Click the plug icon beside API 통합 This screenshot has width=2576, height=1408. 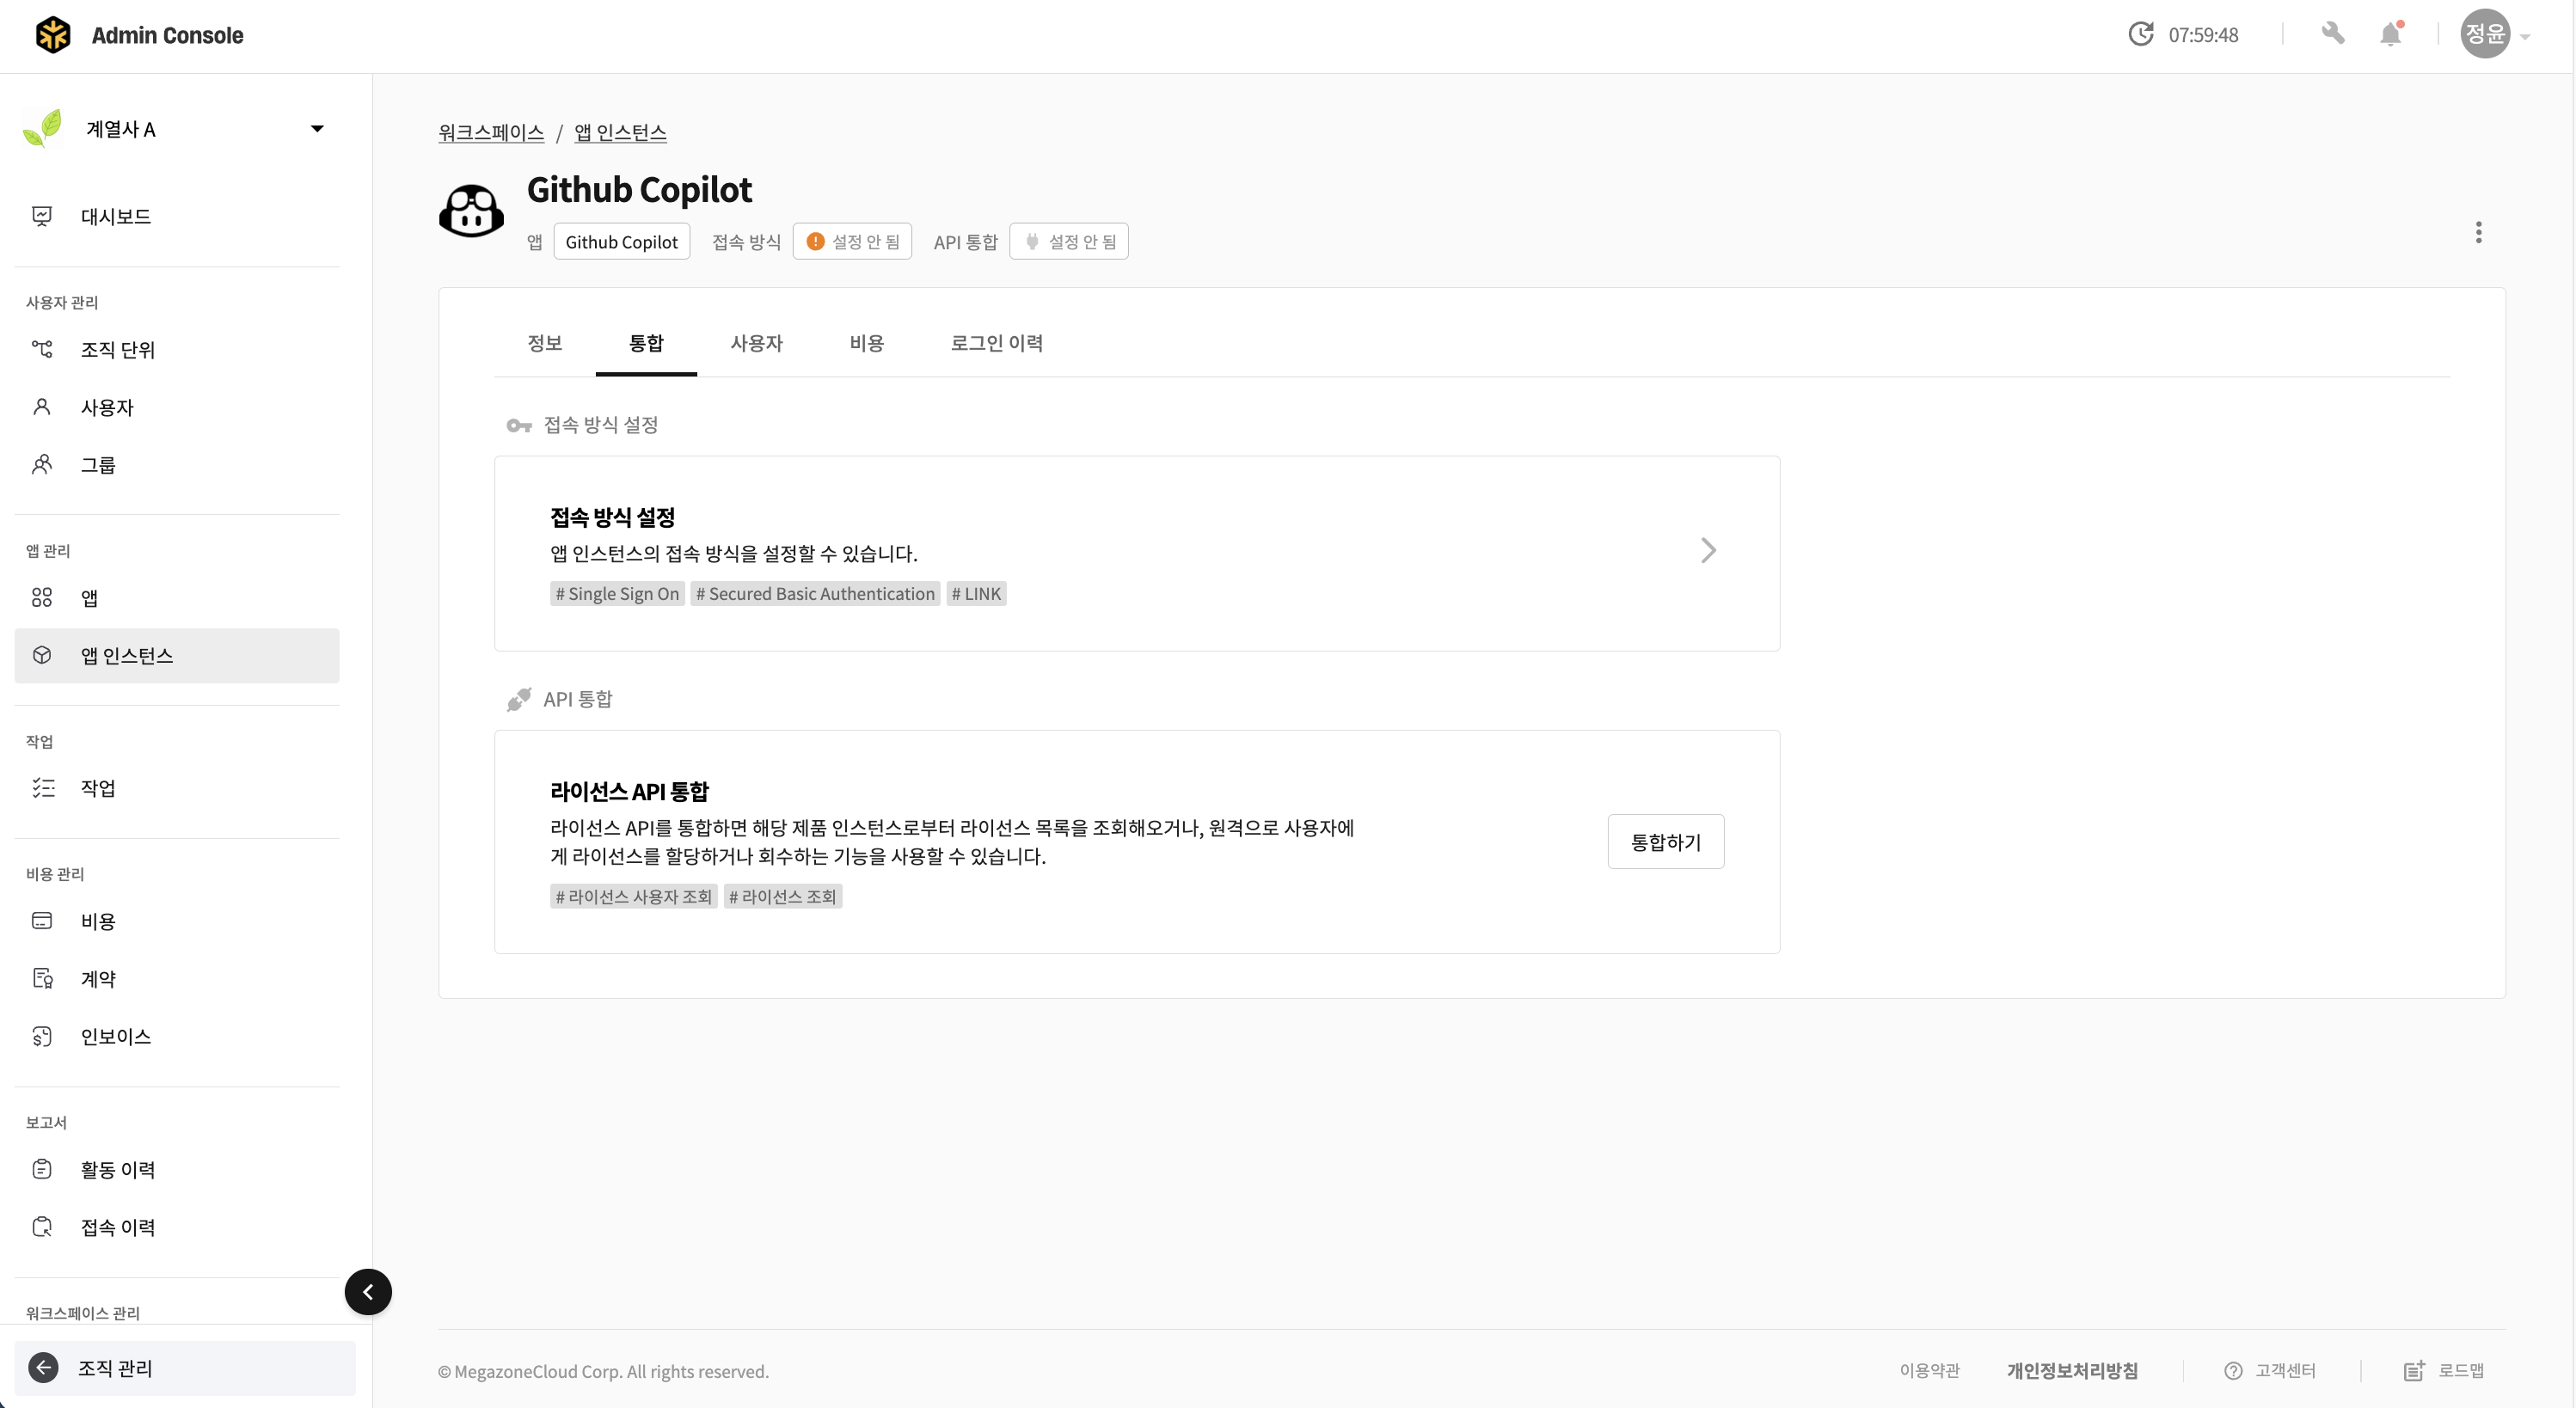click(x=518, y=699)
